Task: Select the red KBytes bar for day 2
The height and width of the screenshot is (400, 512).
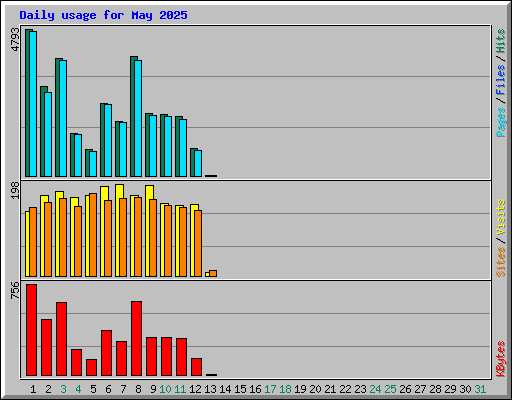Action: click(46, 347)
